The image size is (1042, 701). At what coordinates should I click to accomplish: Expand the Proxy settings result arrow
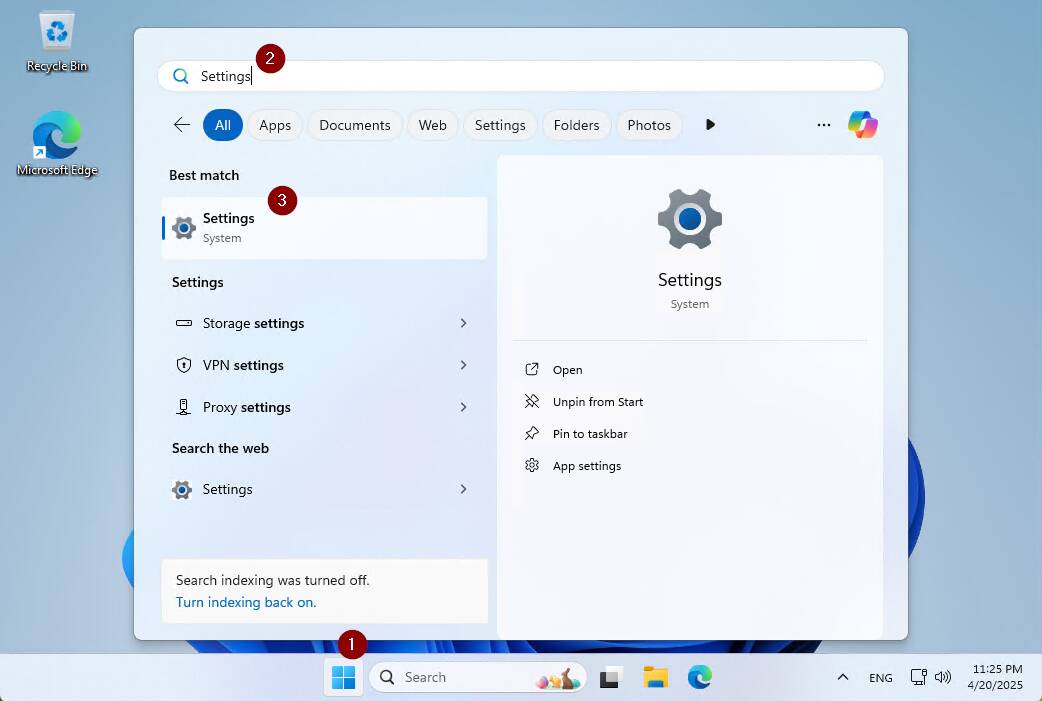tap(463, 407)
